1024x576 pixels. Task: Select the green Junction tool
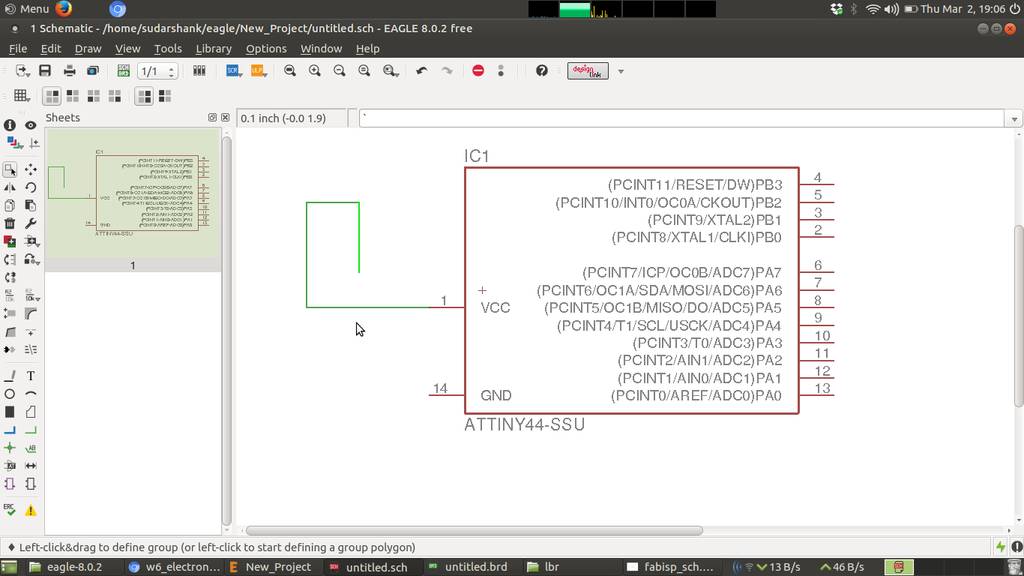point(10,448)
